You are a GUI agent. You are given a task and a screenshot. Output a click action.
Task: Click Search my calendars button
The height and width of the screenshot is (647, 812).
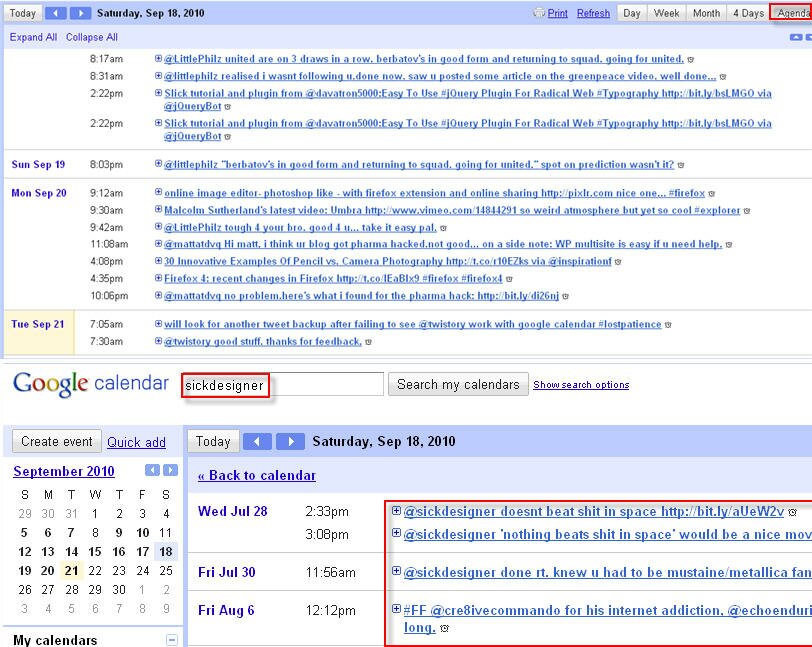tap(458, 384)
